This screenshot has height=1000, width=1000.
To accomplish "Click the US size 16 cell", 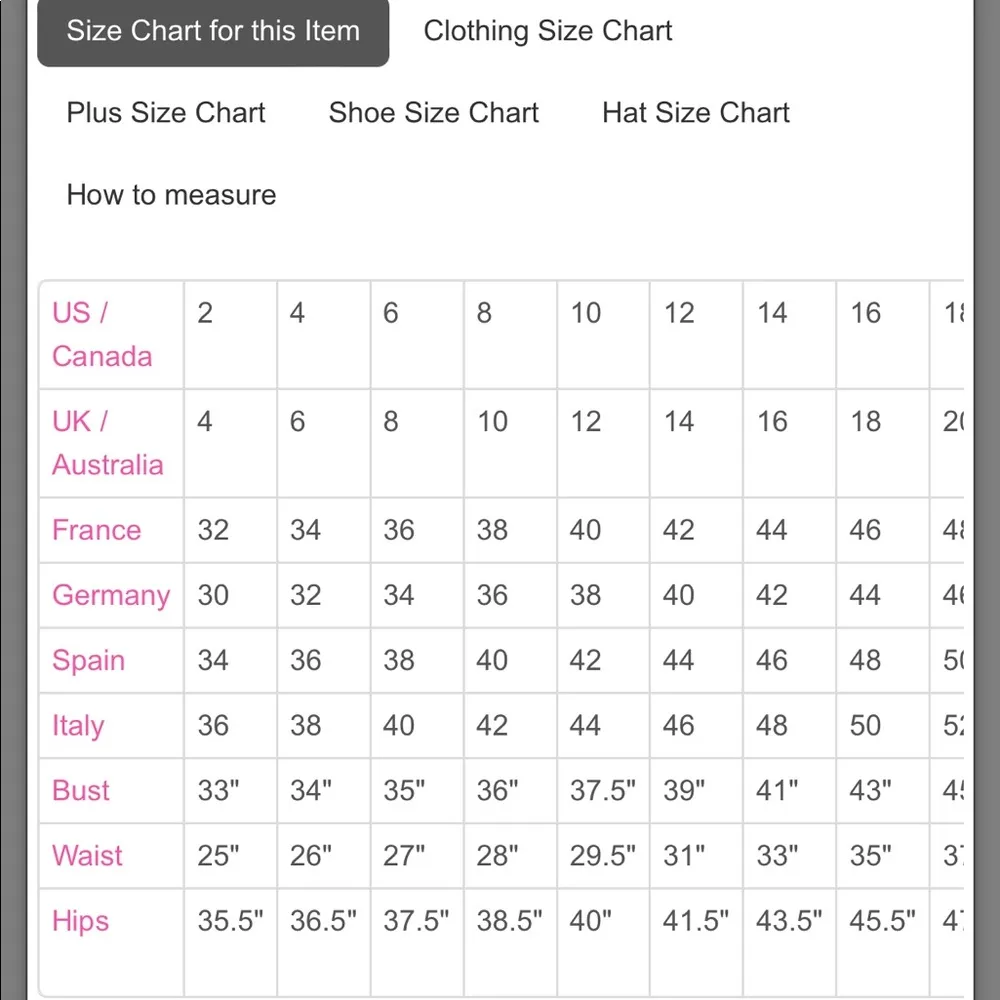I will coord(865,314).
